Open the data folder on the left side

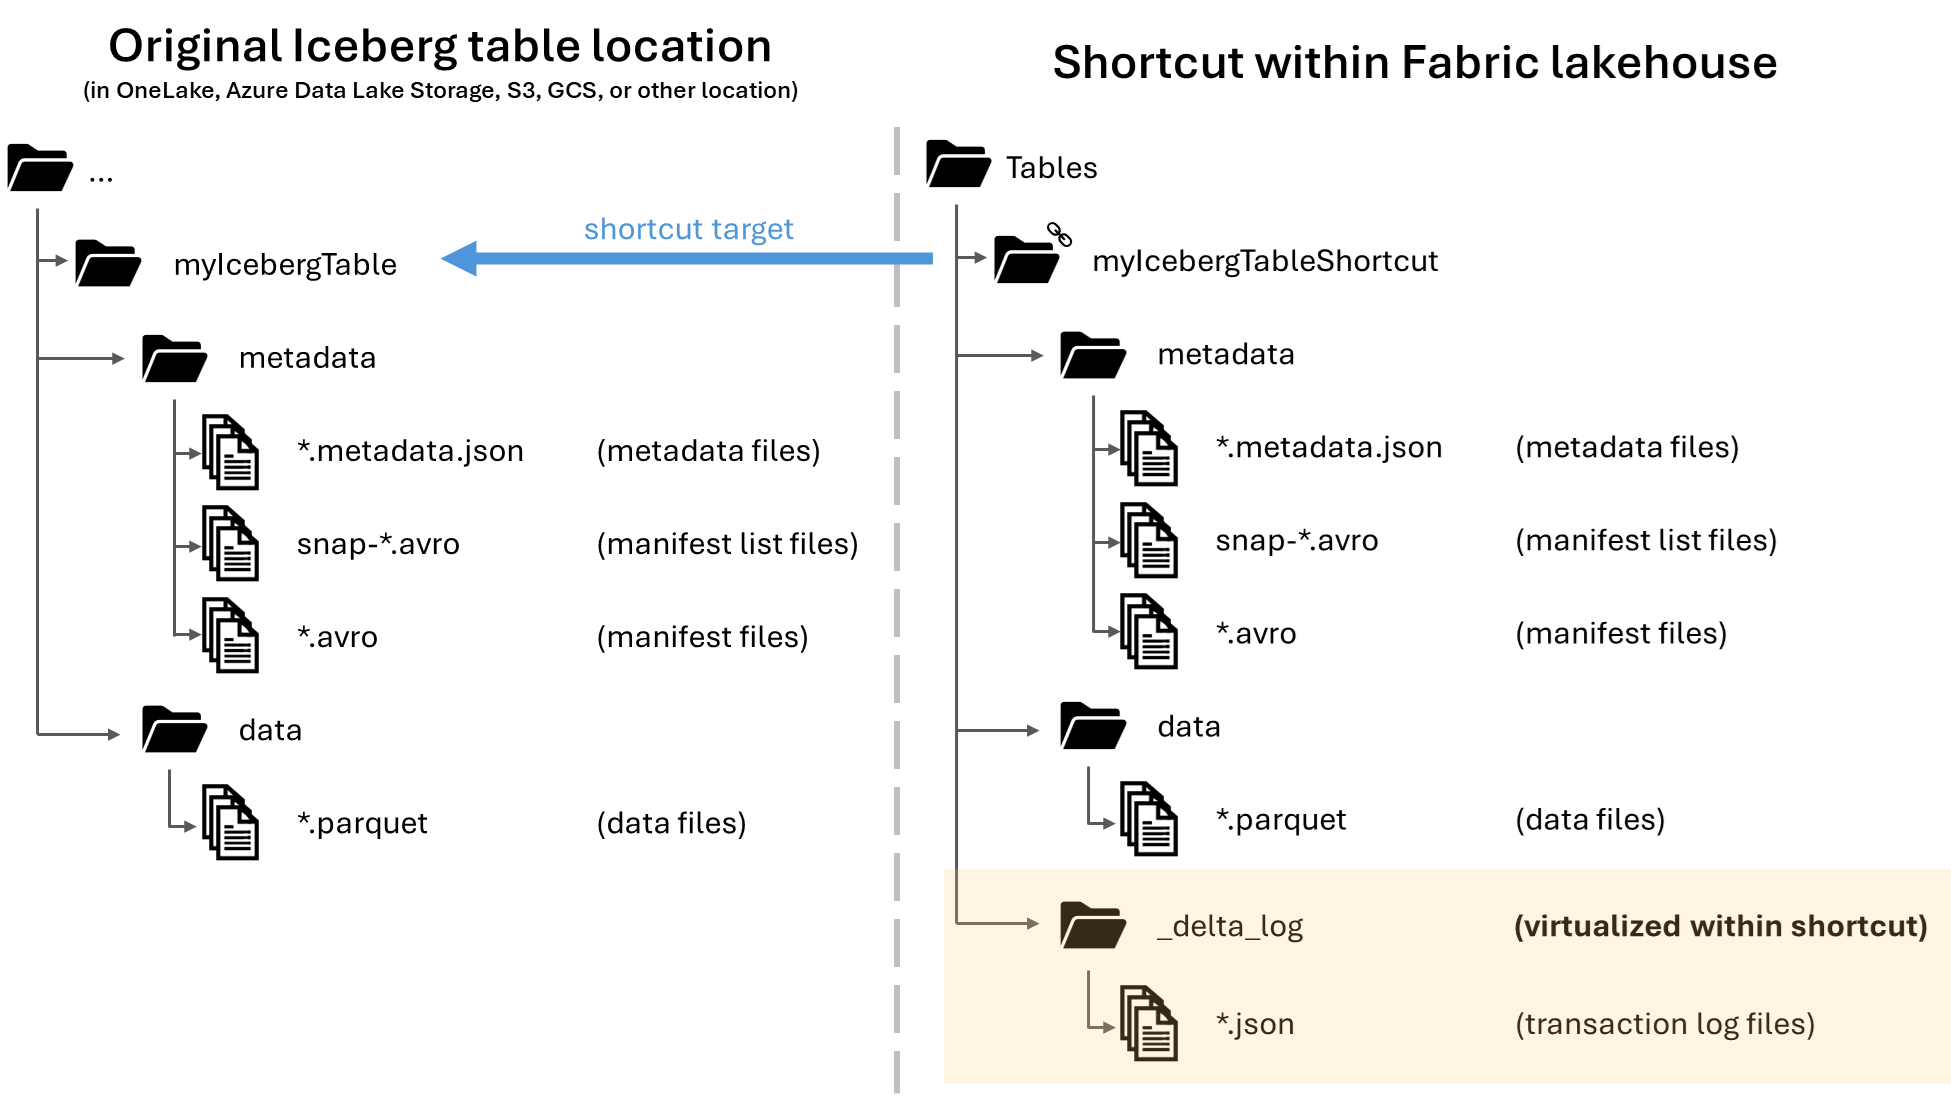(x=174, y=730)
